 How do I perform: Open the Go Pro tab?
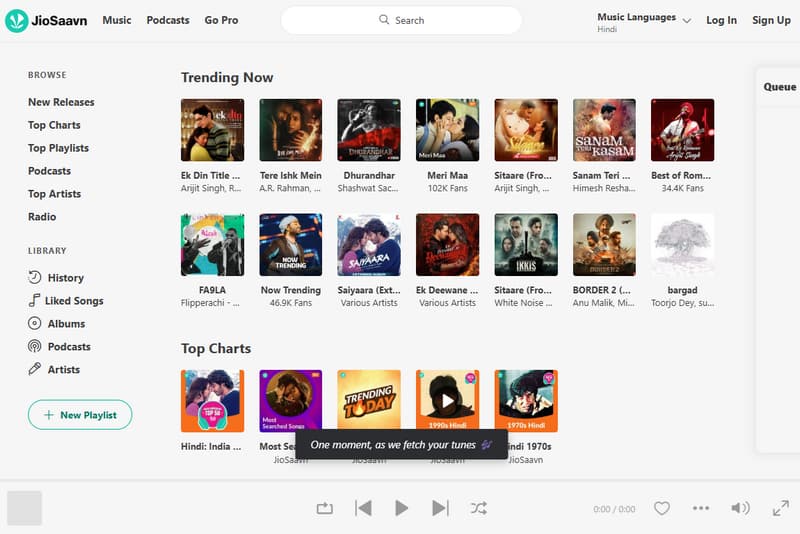(x=221, y=20)
